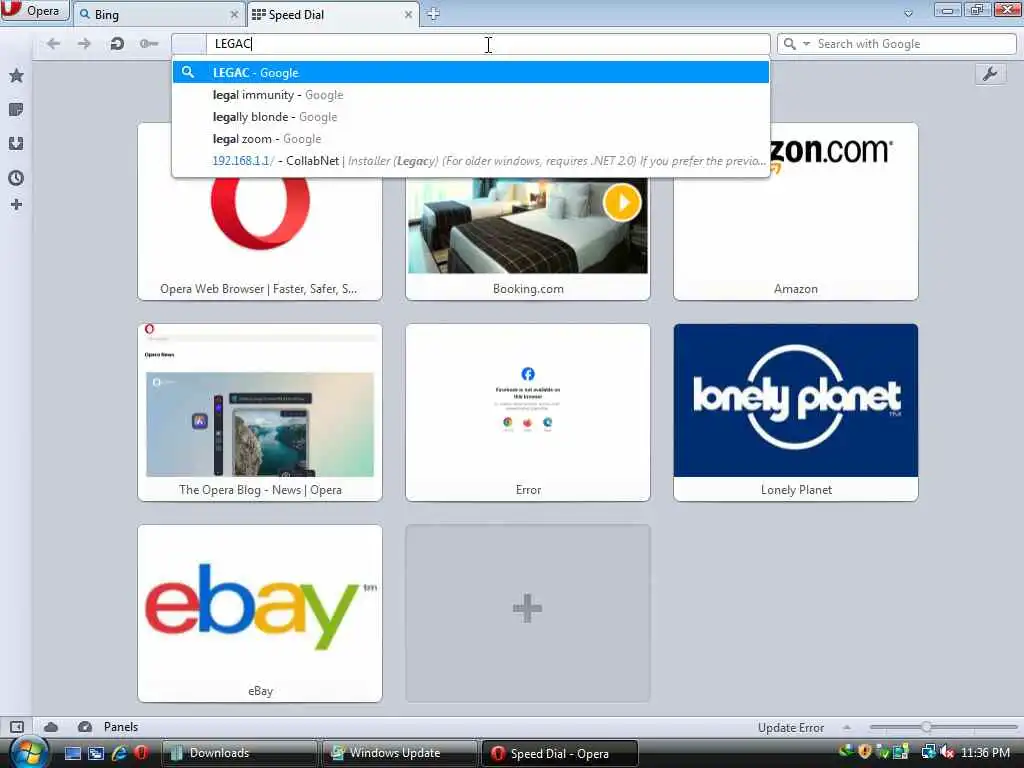Screen dimensions: 1024x768
Task: Open the 192.168.1.1 CollabNet history entry
Action: click(x=470, y=161)
